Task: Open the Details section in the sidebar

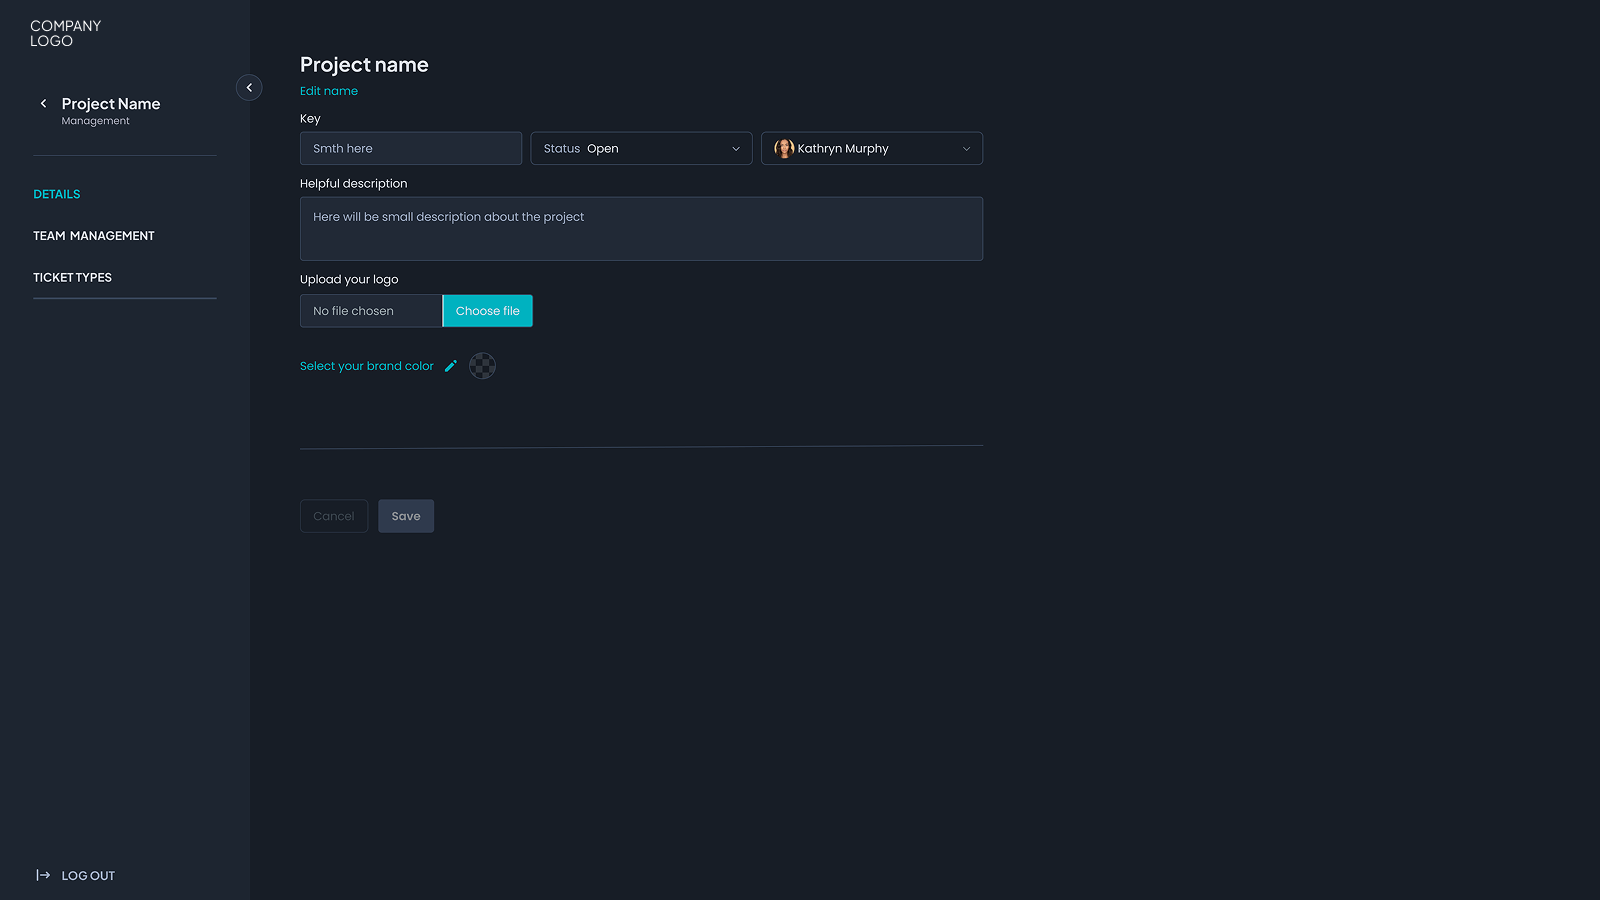Action: tap(57, 194)
